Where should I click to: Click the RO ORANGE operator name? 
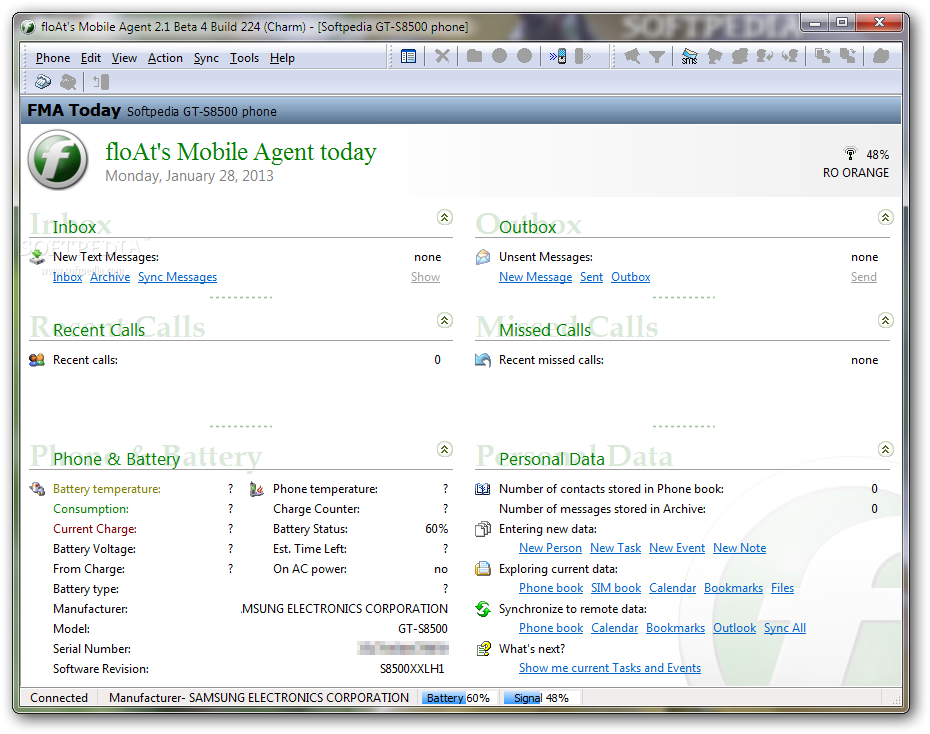click(x=856, y=173)
